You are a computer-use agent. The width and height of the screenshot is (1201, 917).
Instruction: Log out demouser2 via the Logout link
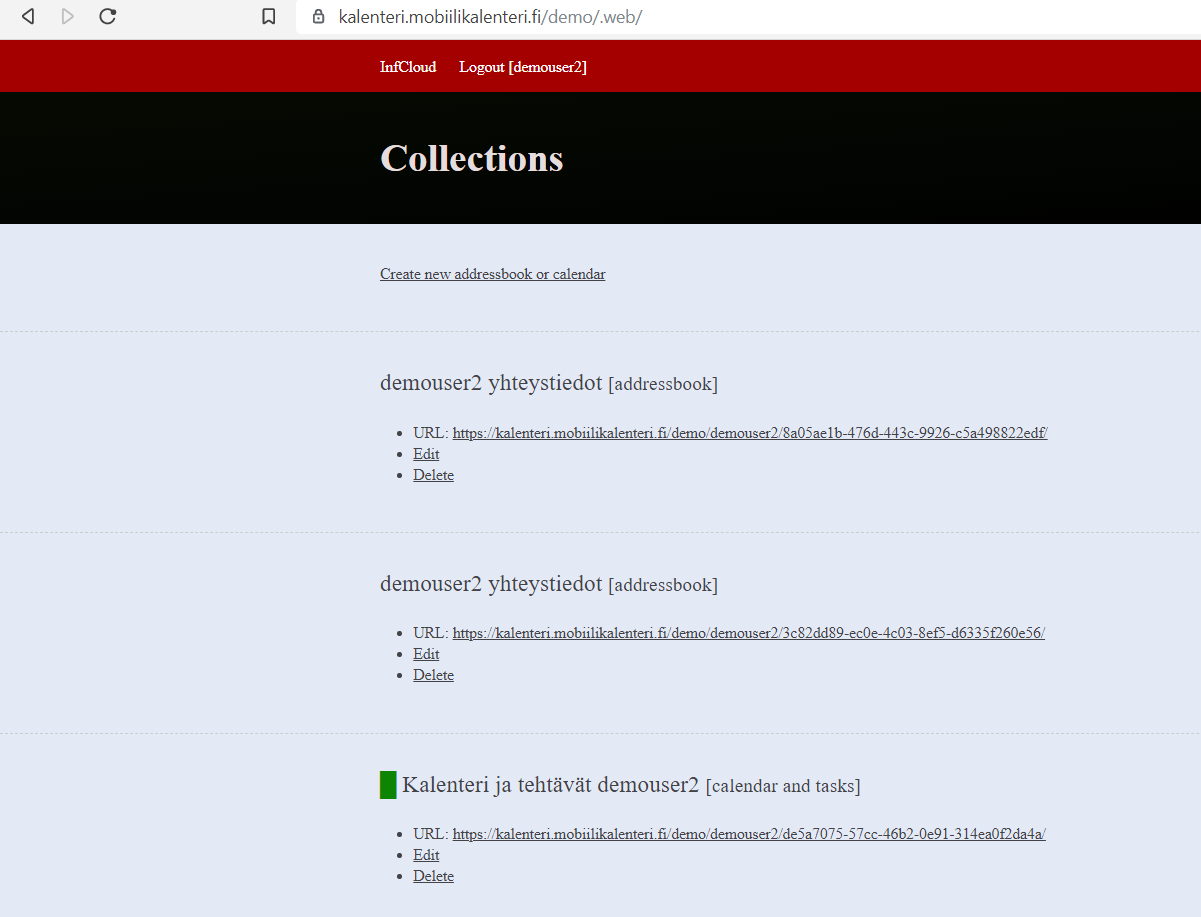pos(522,67)
